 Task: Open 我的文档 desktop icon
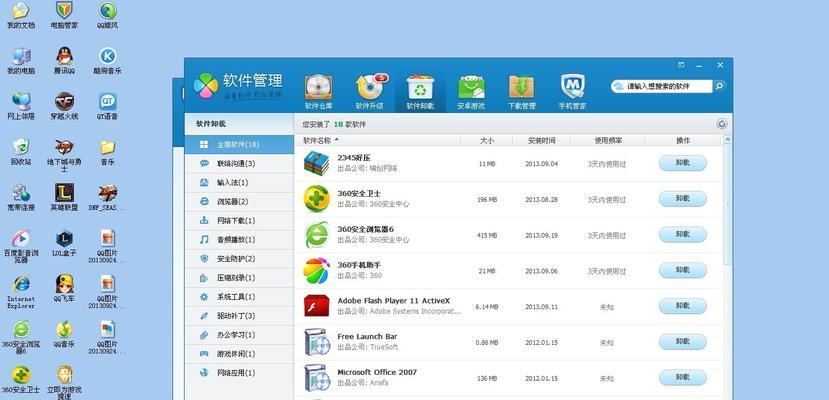tap(21, 15)
